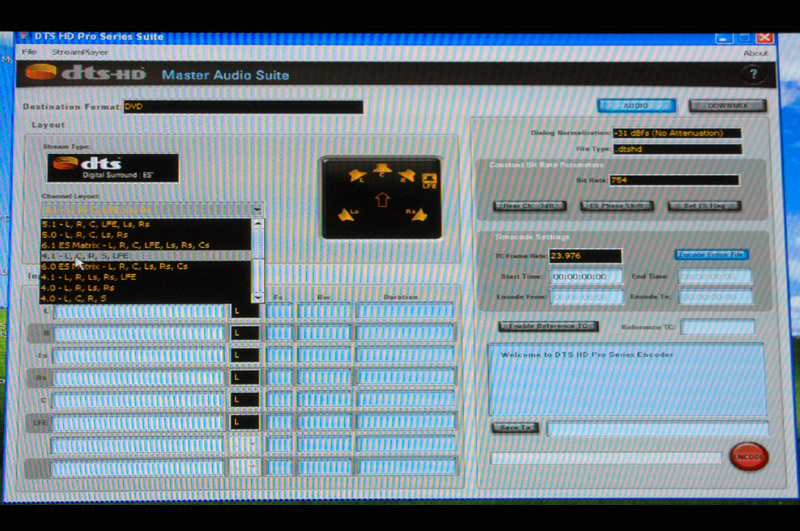Open the StreamPlayer menu
800x531 pixels.
(80, 52)
